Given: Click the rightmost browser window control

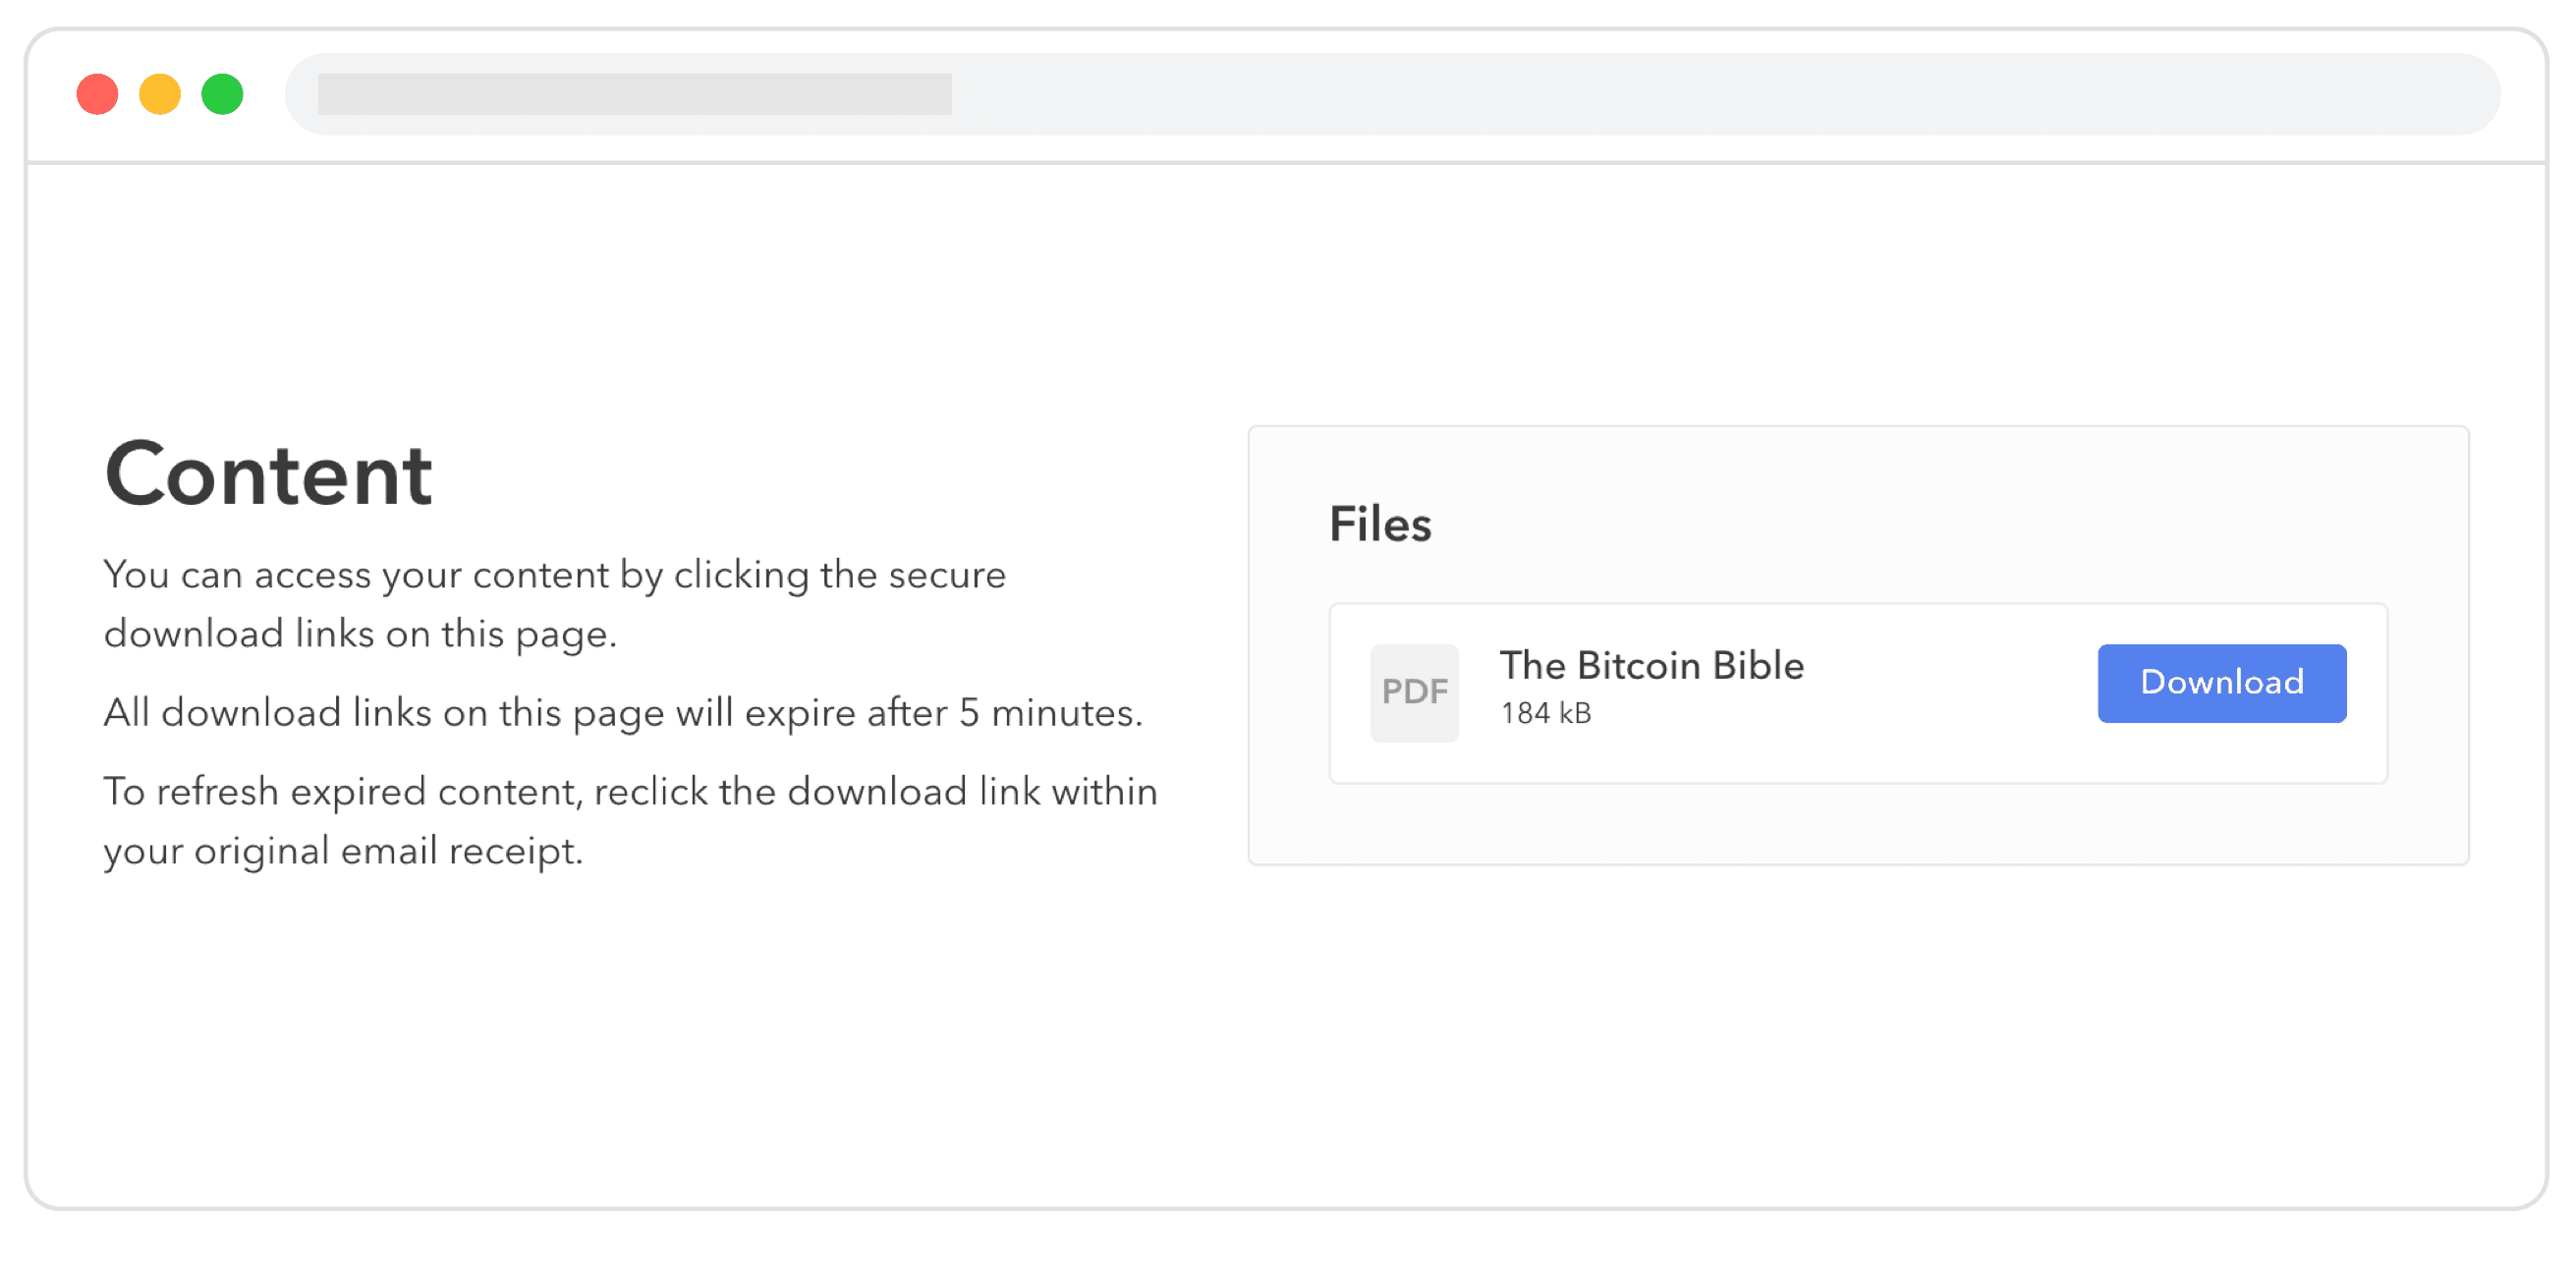Looking at the screenshot, I should pos(222,95).
